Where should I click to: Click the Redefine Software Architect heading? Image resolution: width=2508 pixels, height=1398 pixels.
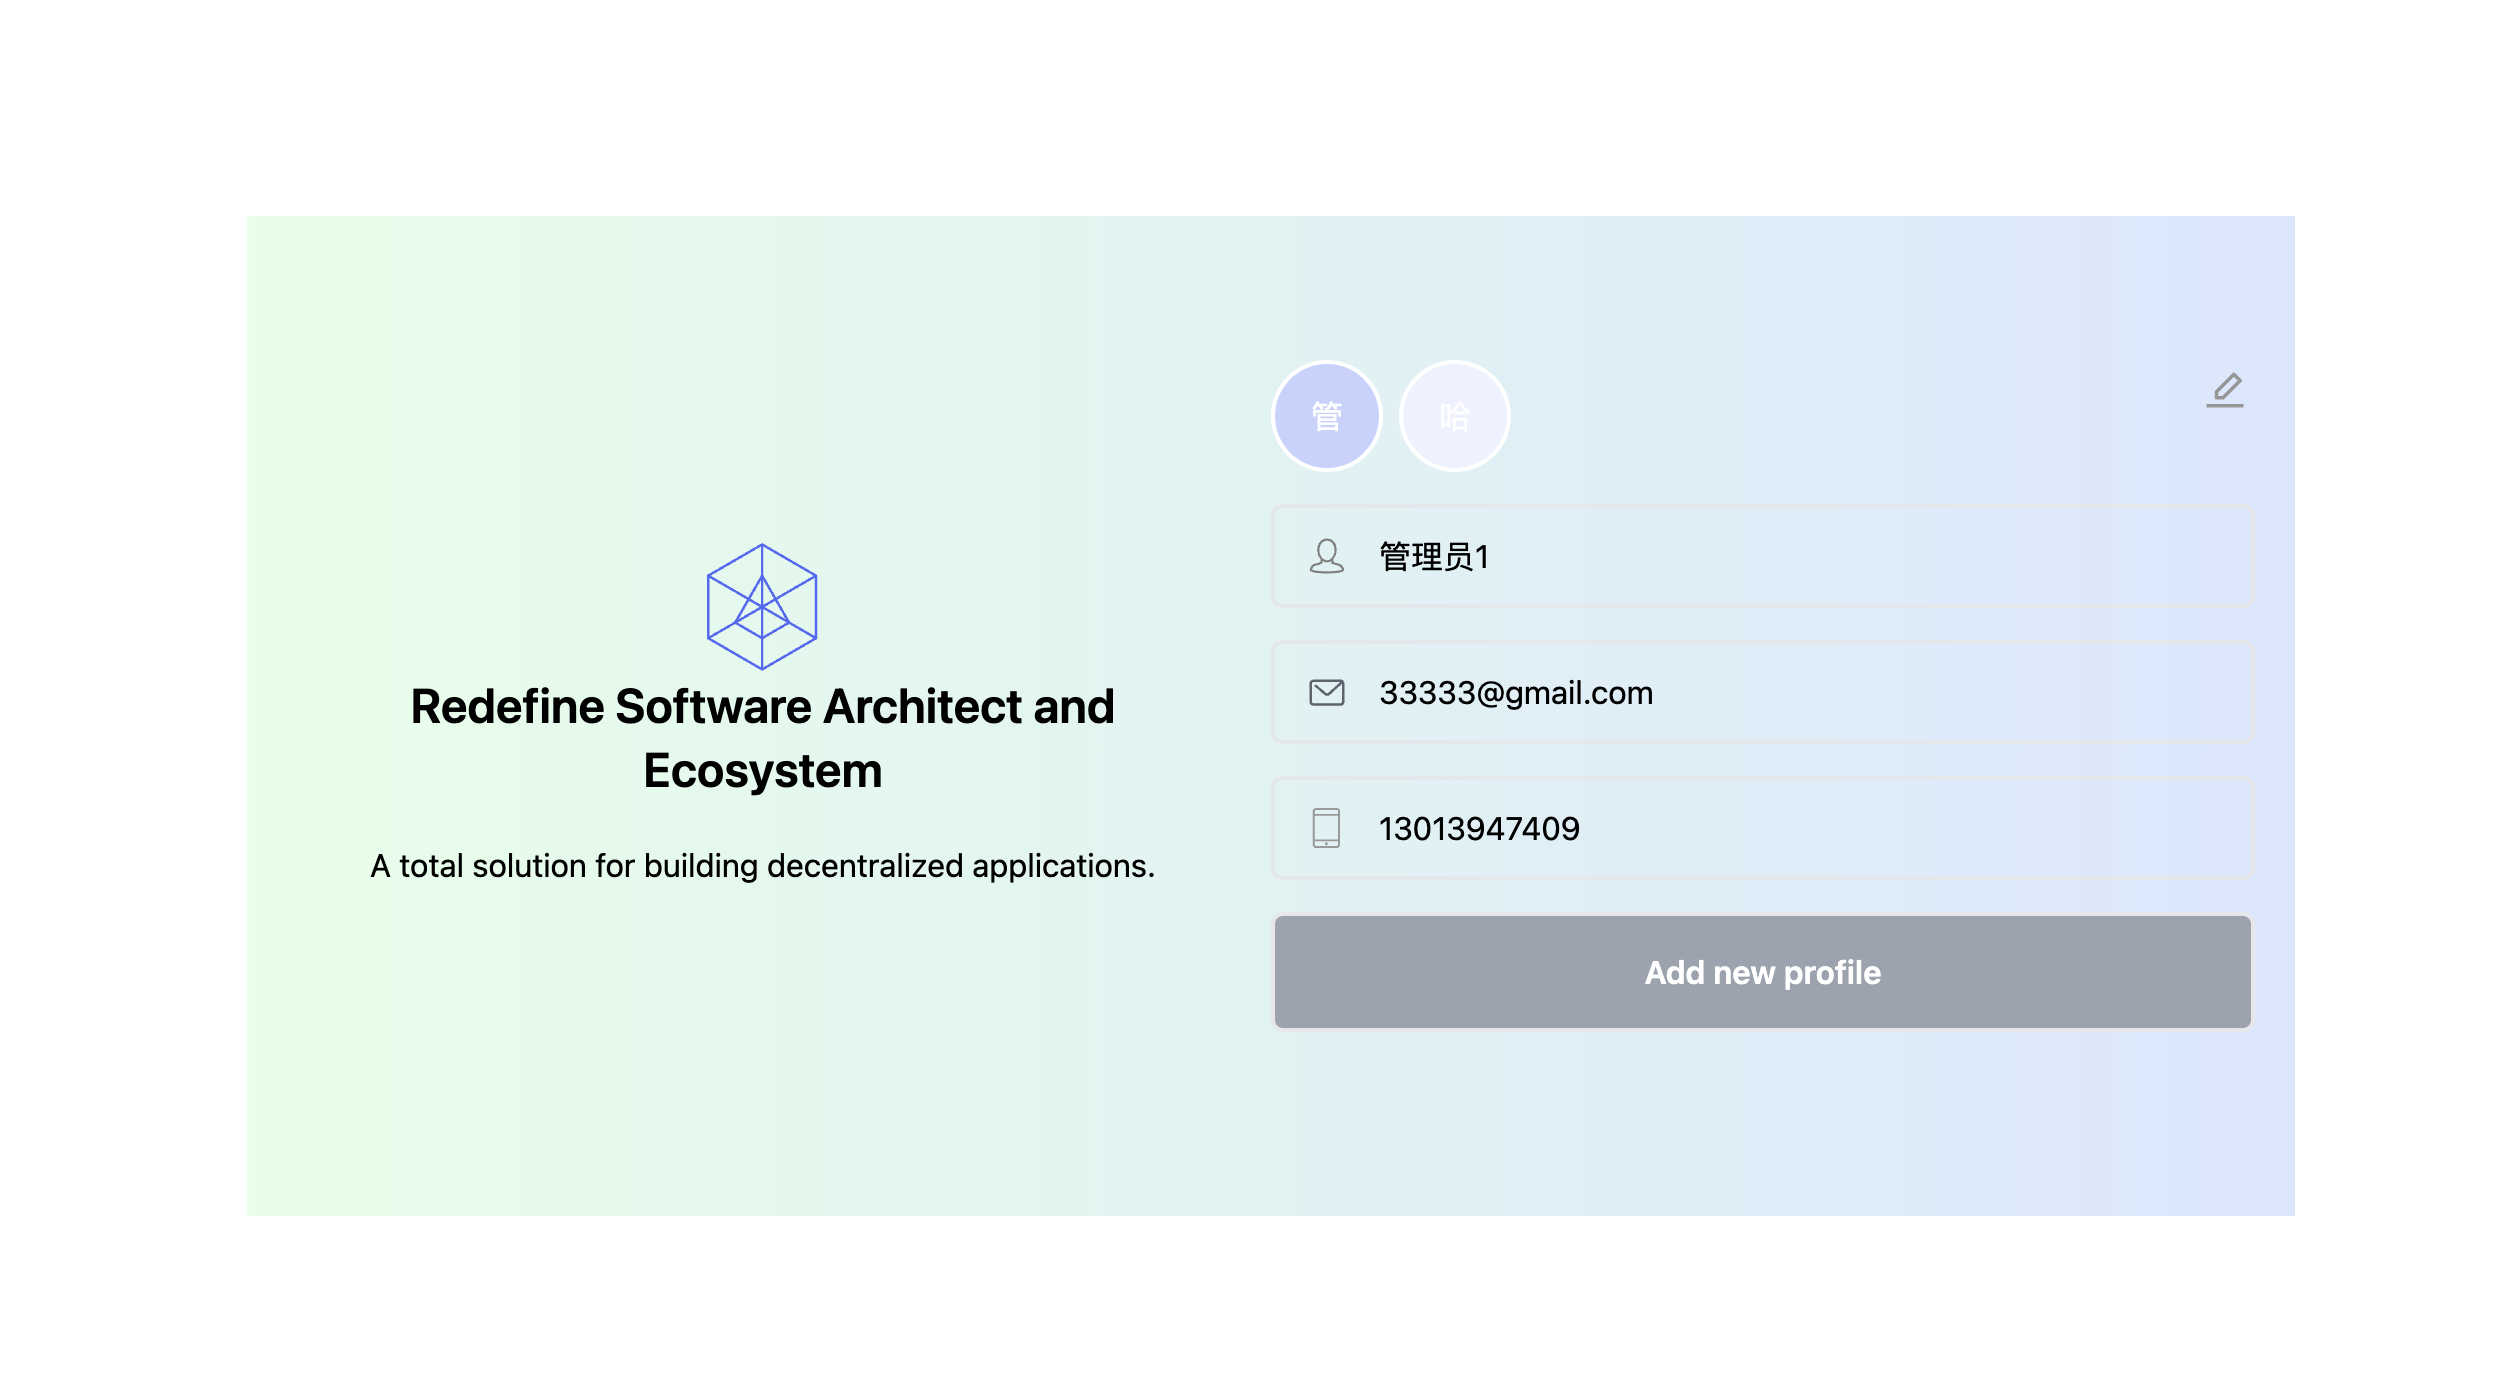click(x=762, y=707)
